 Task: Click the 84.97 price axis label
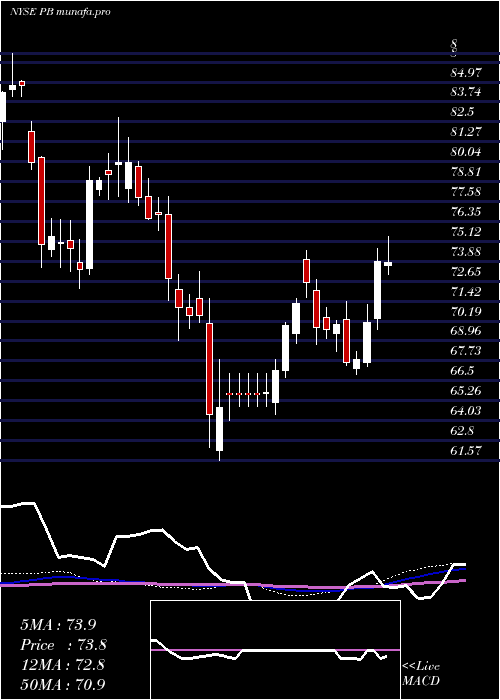[466, 72]
